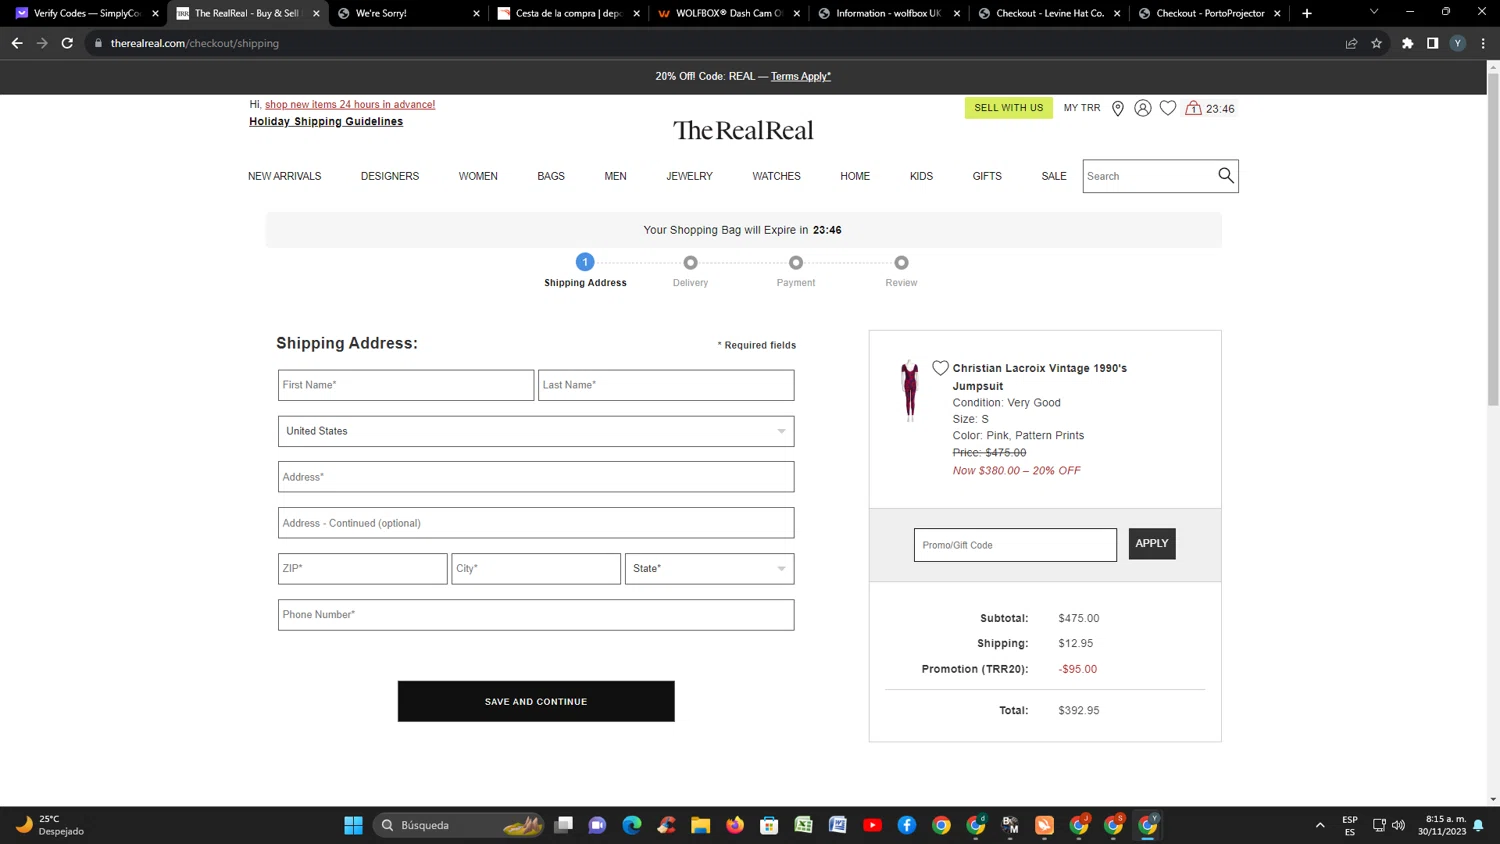Open the MEN menu
The image size is (1500, 844).
tap(616, 176)
